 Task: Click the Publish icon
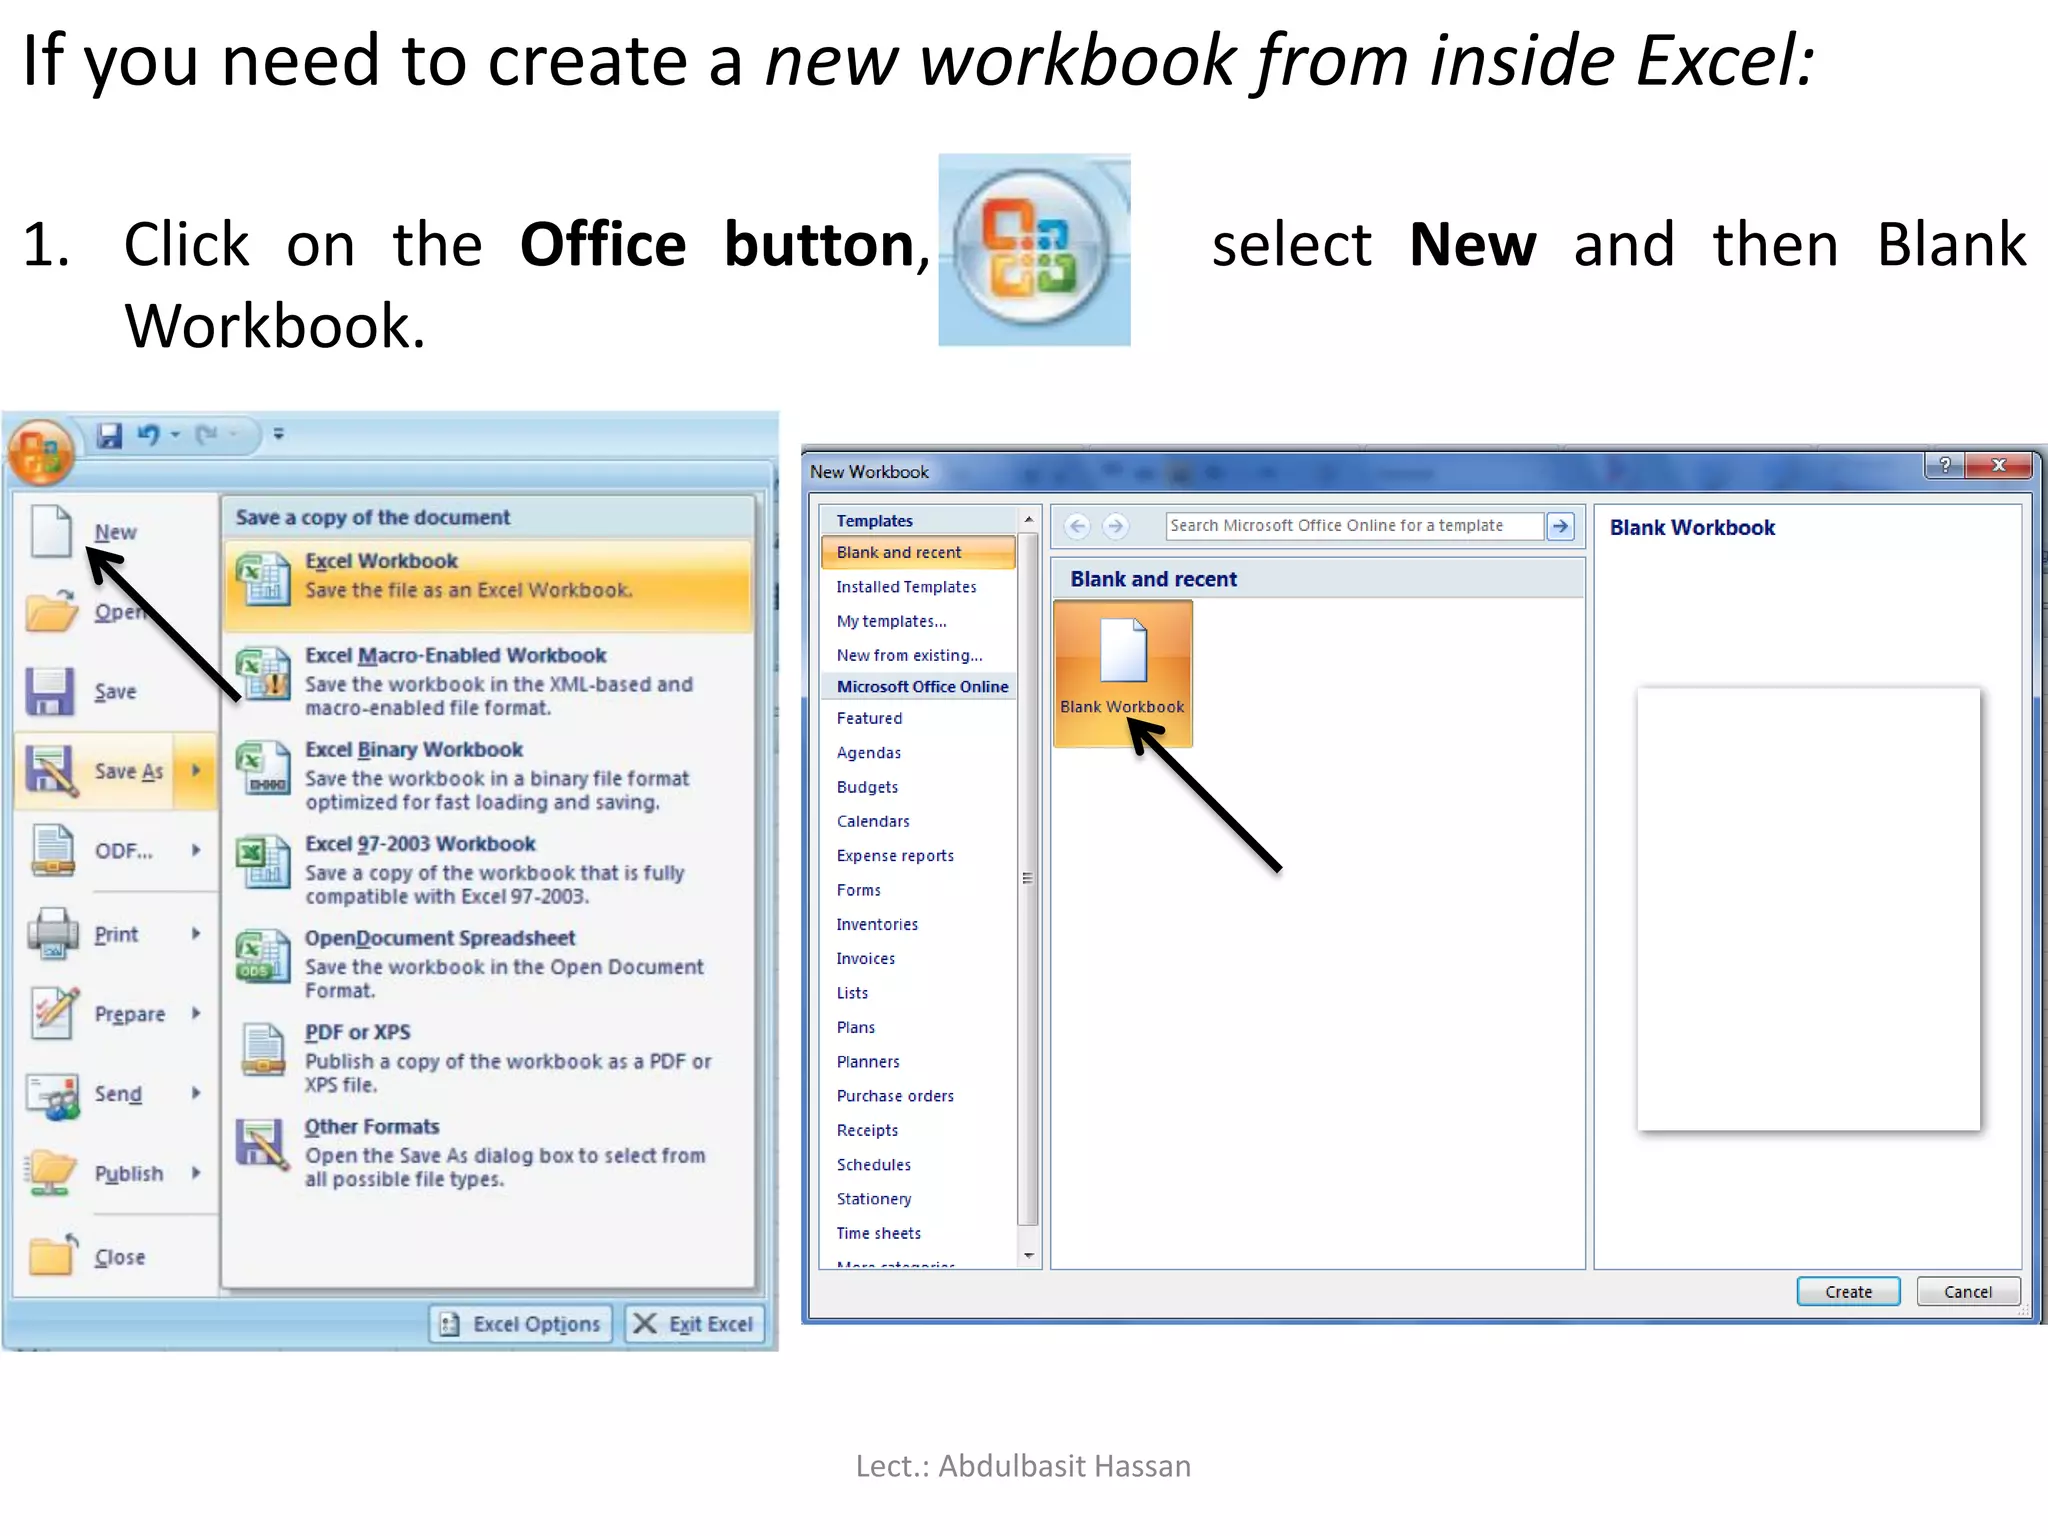coord(52,1173)
